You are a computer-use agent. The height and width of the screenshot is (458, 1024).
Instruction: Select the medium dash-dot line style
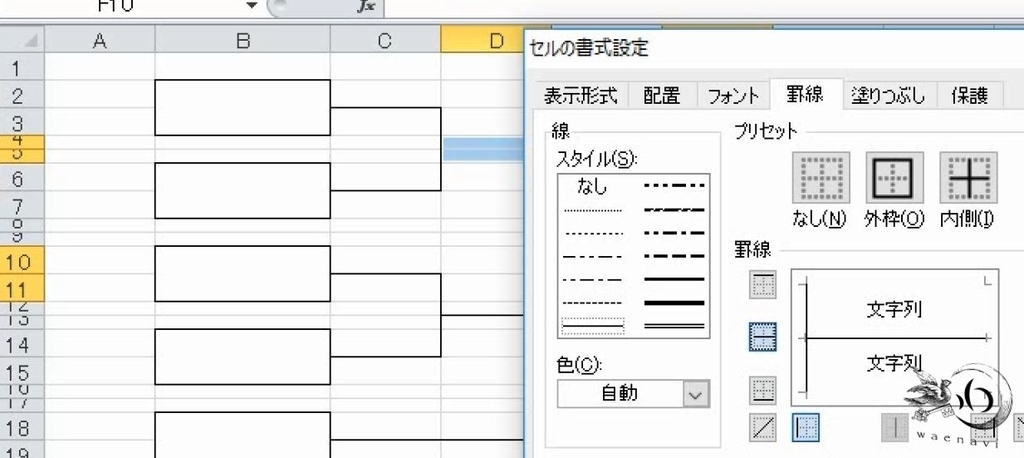(x=675, y=233)
